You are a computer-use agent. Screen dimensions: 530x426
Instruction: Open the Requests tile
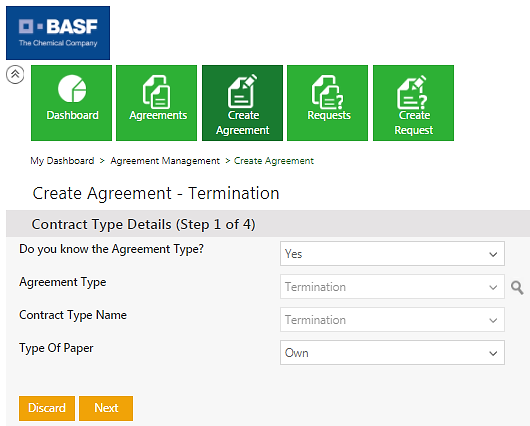pos(328,103)
